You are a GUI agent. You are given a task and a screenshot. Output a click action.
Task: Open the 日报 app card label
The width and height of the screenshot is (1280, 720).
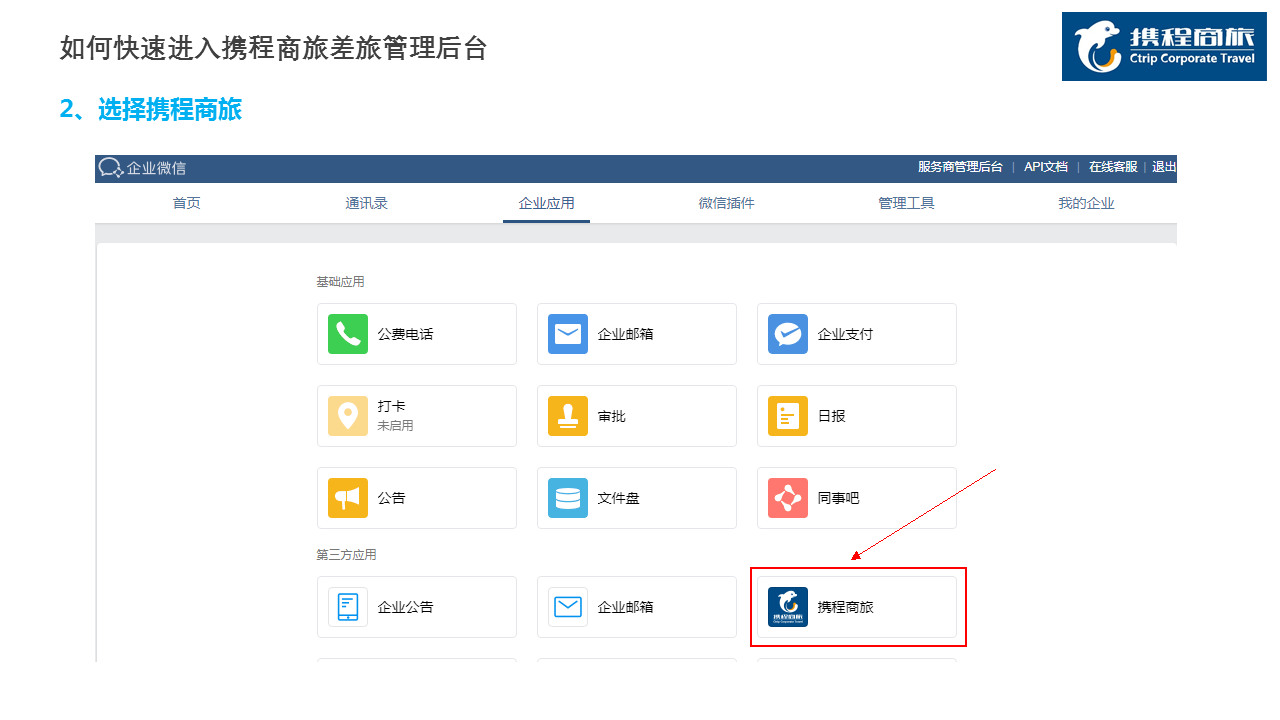pyautogui.click(x=832, y=416)
